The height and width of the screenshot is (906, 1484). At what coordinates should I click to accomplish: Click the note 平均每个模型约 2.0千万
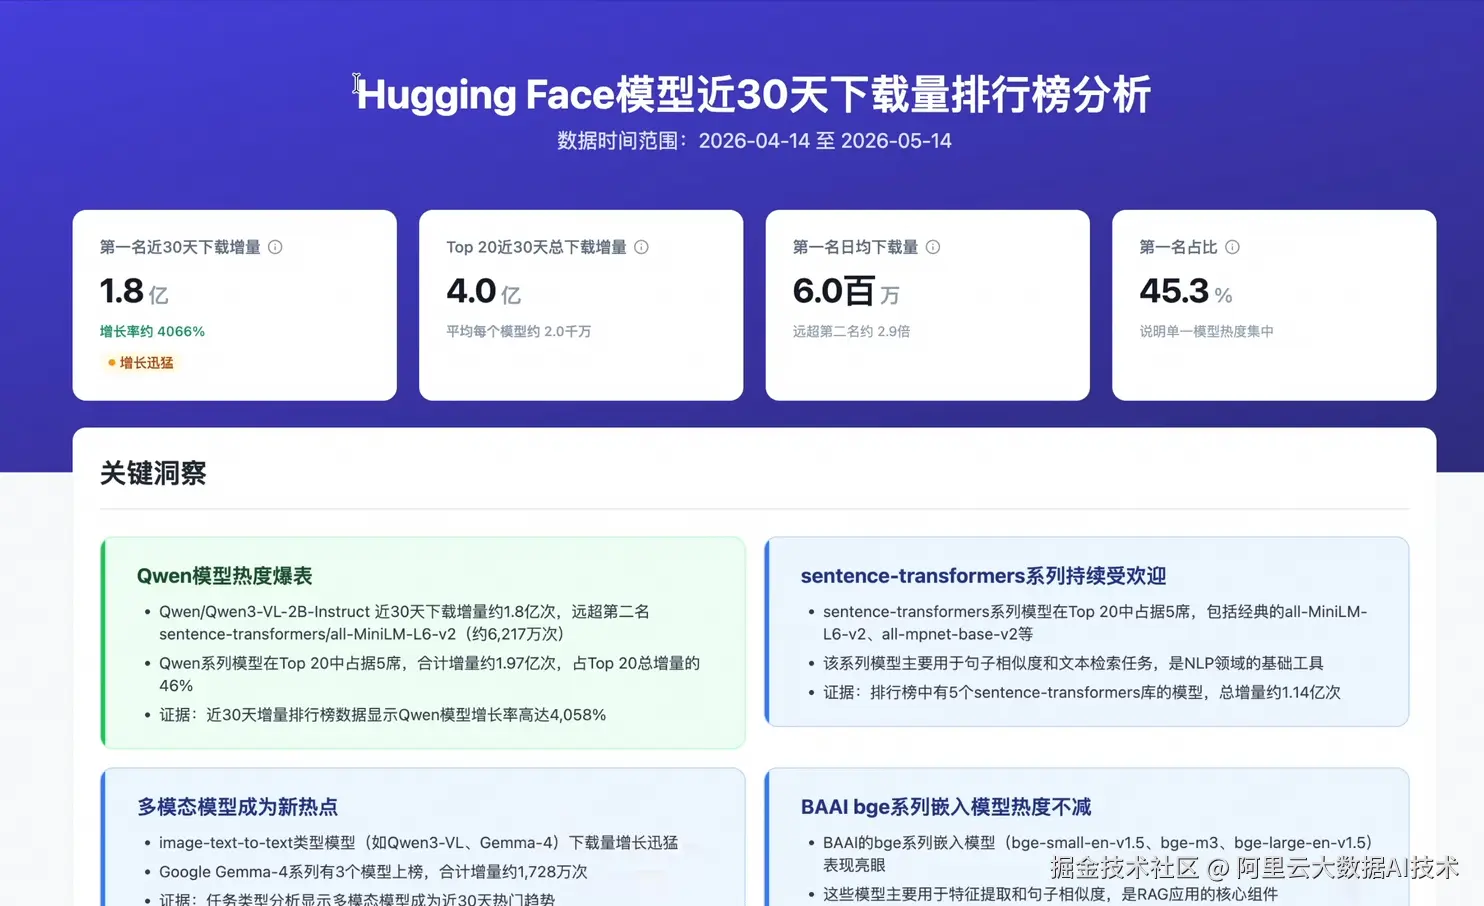(519, 331)
